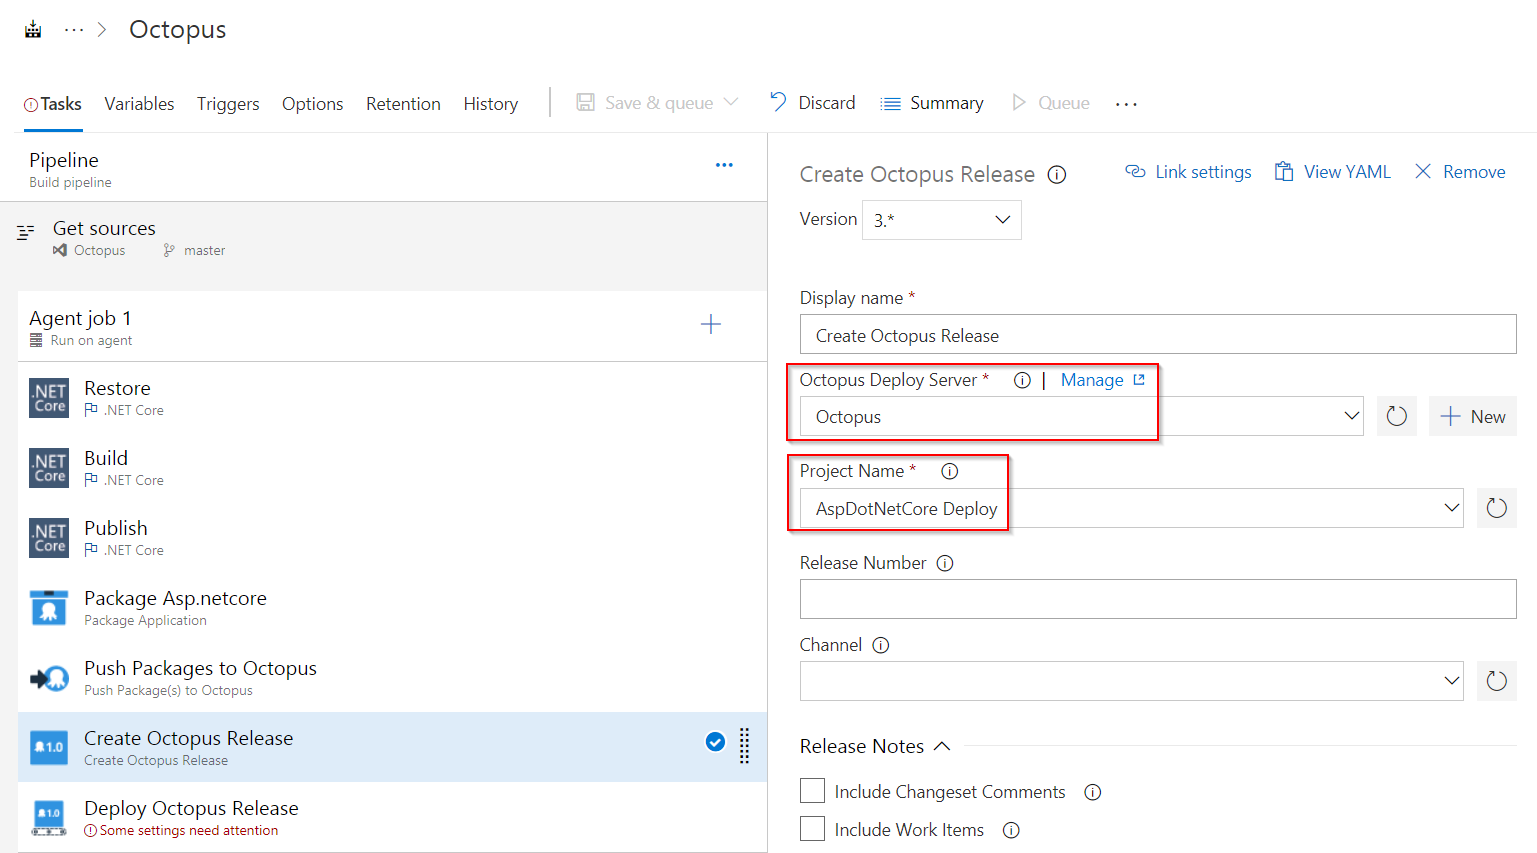Click the Octopus pipeline title
Viewport: 1537px width, 853px height.
[178, 29]
